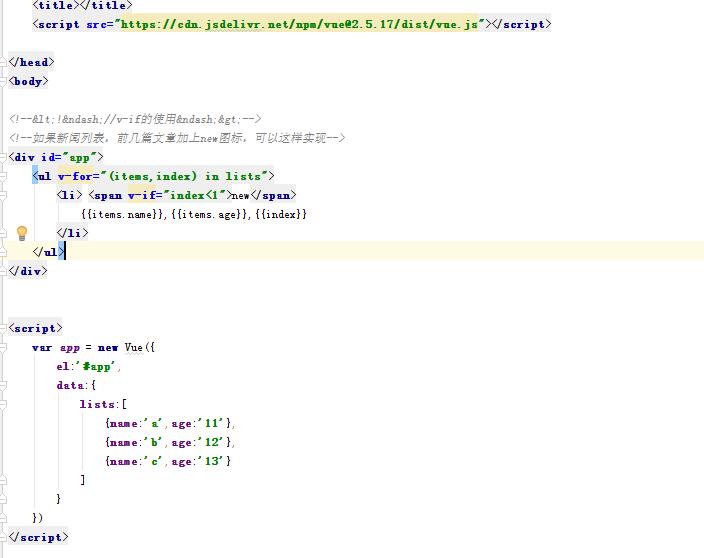Image resolution: width=704 pixels, height=558 pixels.
Task: Click the closing ] bracket of lists
Action: click(83, 480)
